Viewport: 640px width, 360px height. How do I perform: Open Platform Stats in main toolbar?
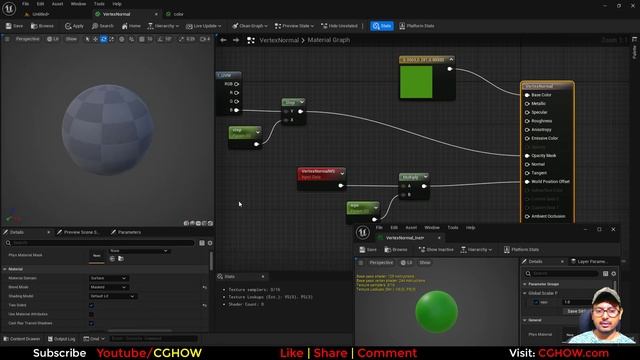(x=416, y=26)
